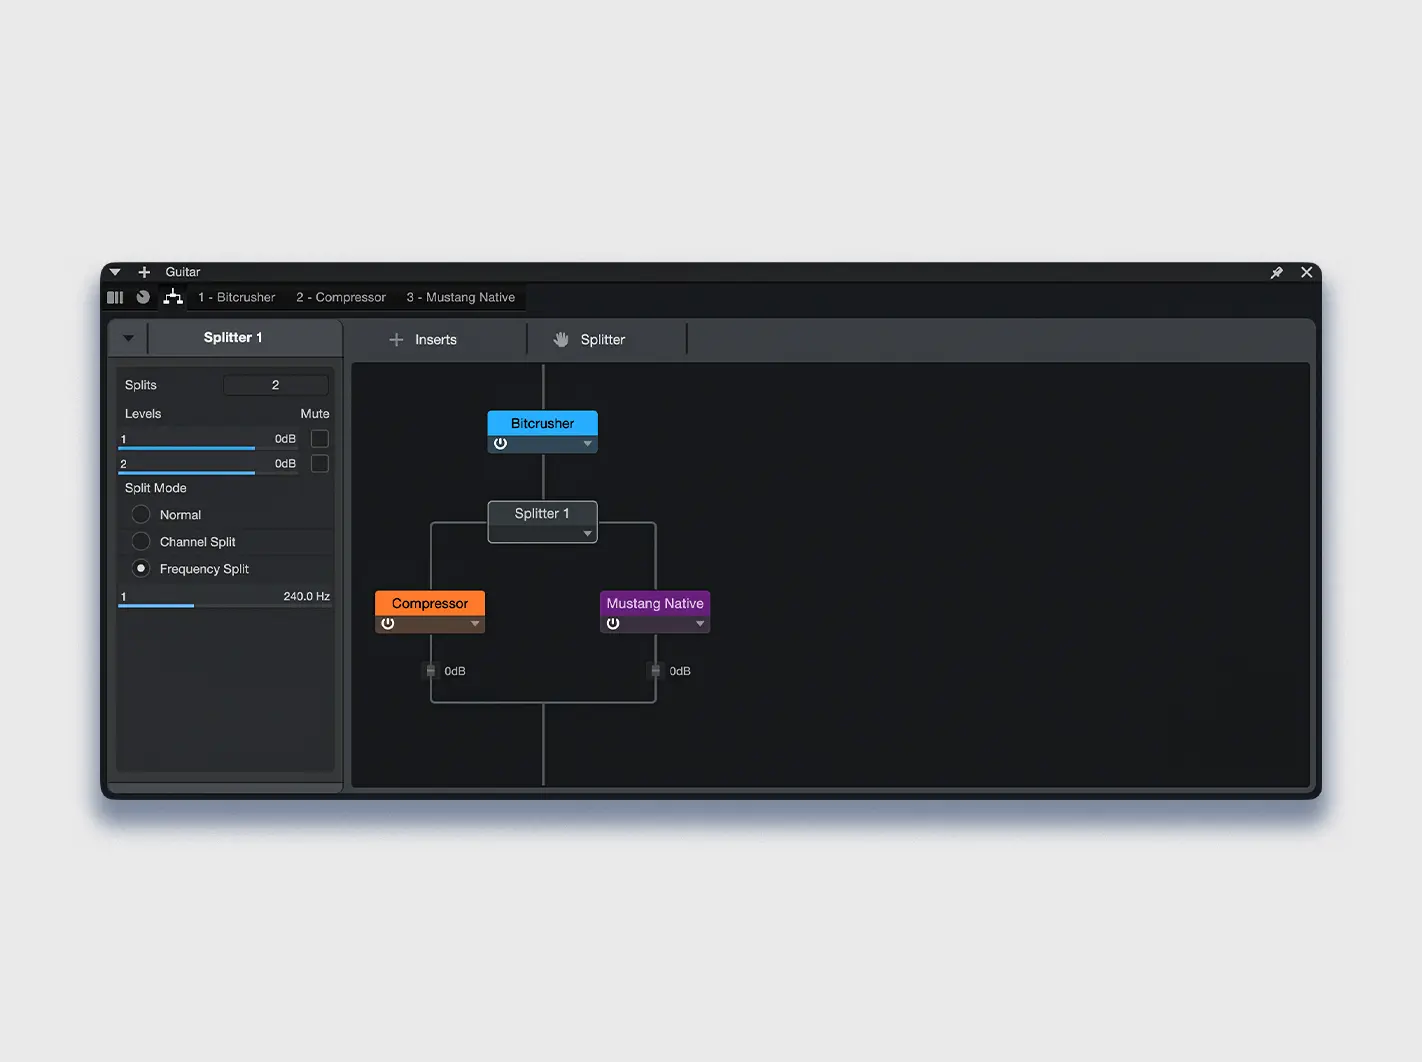Pin the Guitar channel editor window
Screen dimensions: 1422x1062
click(x=1276, y=272)
